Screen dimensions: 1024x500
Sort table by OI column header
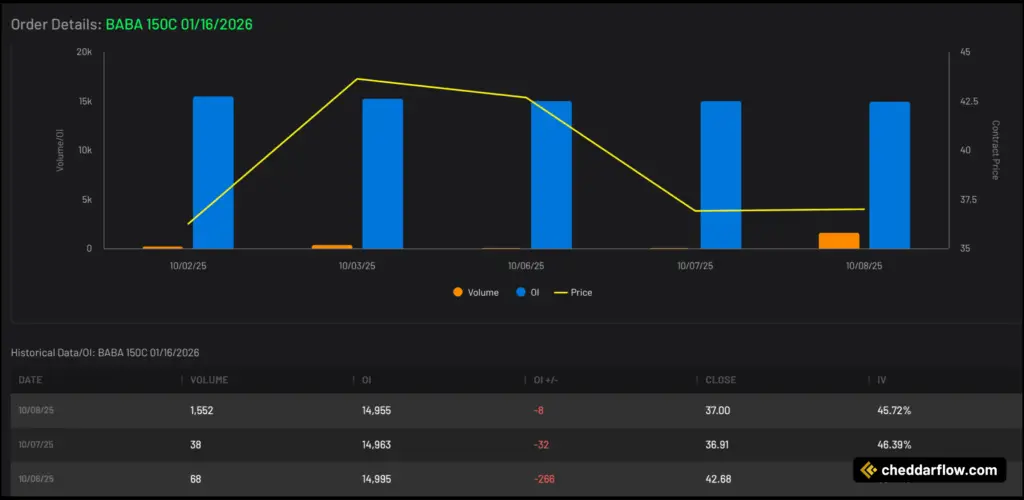pyautogui.click(x=366, y=380)
